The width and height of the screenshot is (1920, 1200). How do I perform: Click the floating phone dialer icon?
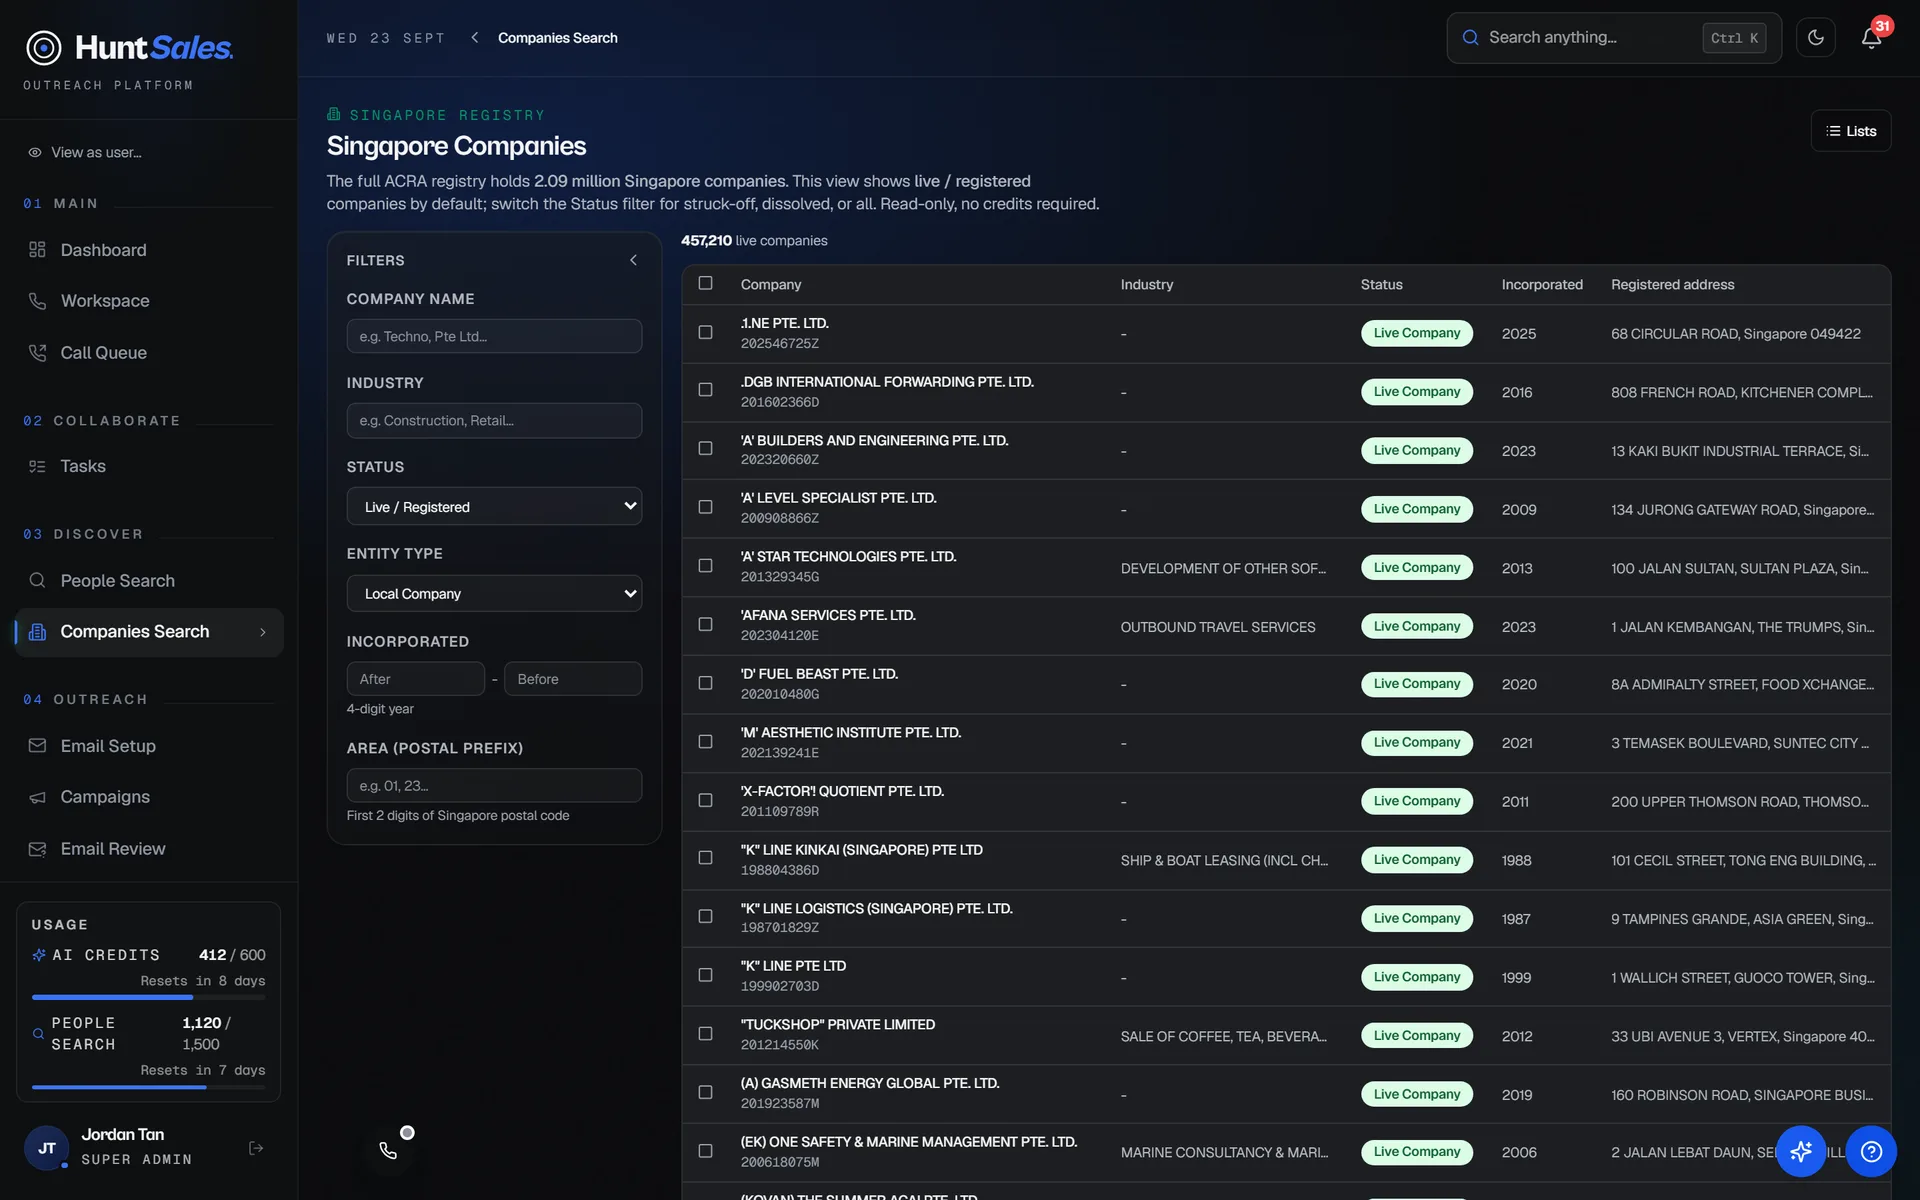click(388, 1150)
